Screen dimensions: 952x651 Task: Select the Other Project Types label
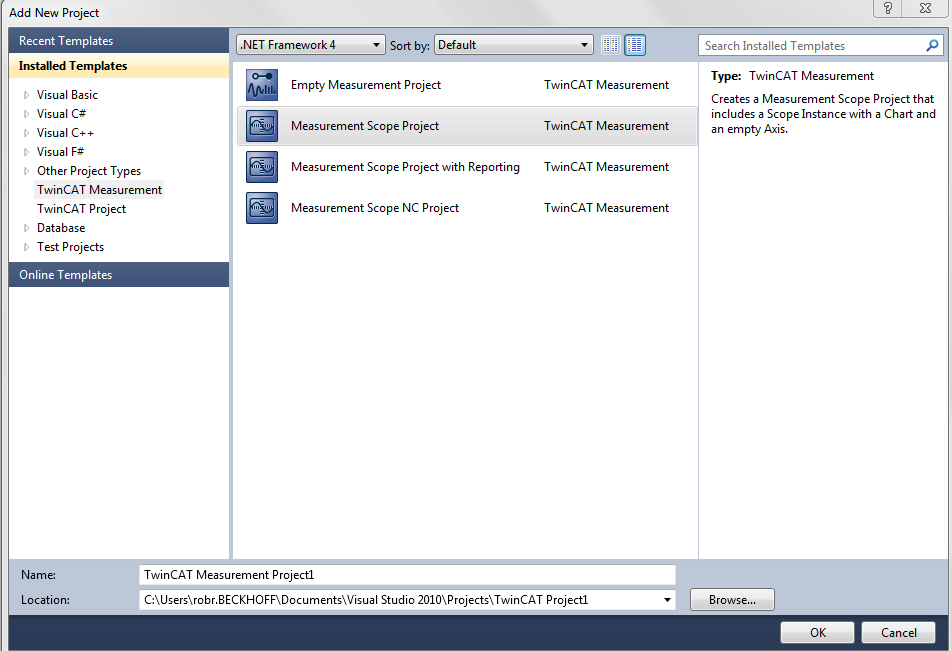[x=89, y=171]
